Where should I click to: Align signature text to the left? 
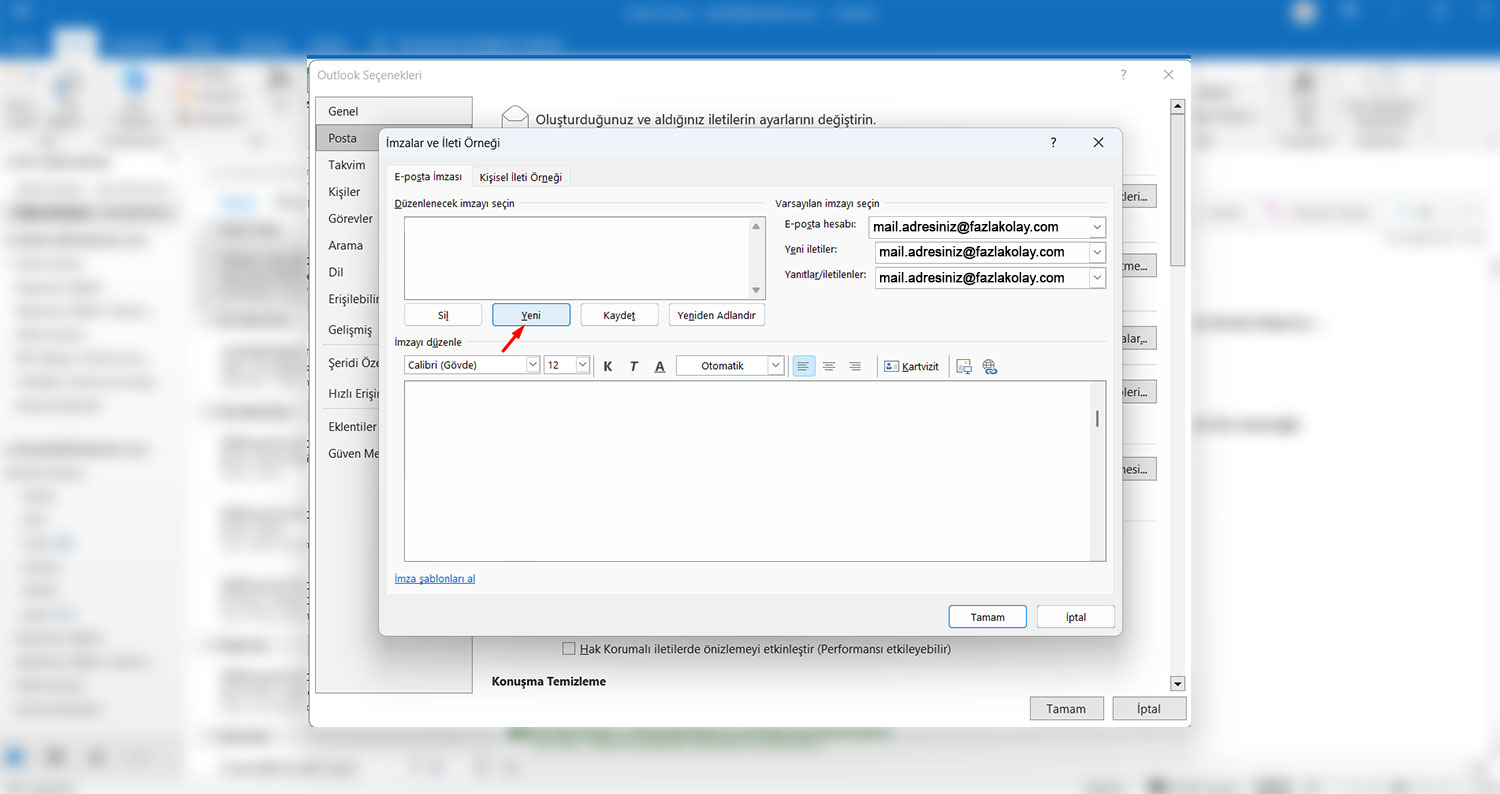tap(803, 367)
